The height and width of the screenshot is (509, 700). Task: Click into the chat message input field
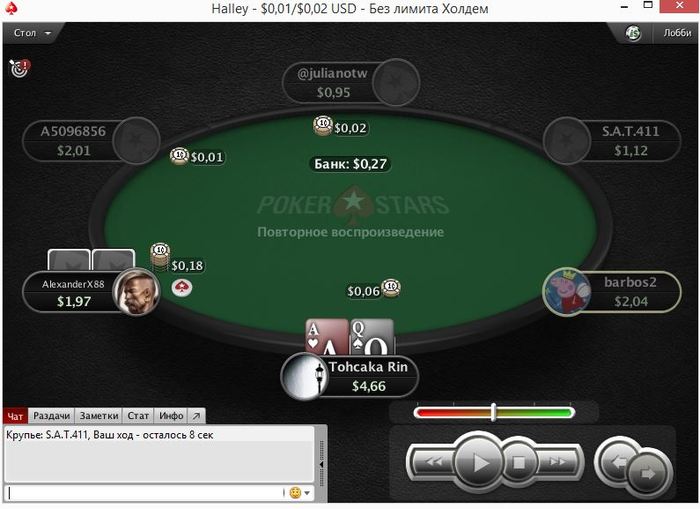click(x=144, y=492)
